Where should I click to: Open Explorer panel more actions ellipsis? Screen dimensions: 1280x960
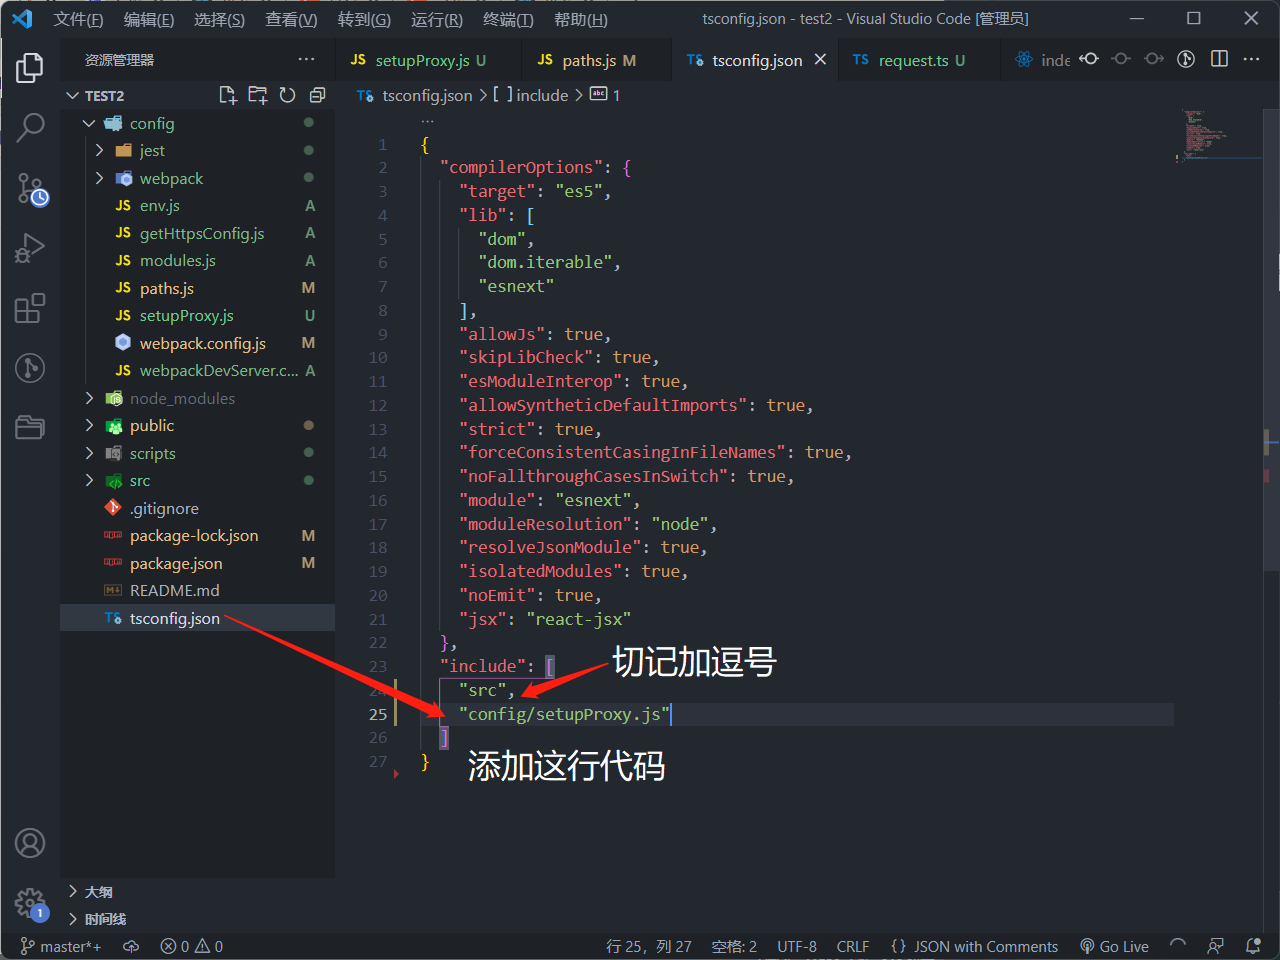pyautogui.click(x=306, y=60)
